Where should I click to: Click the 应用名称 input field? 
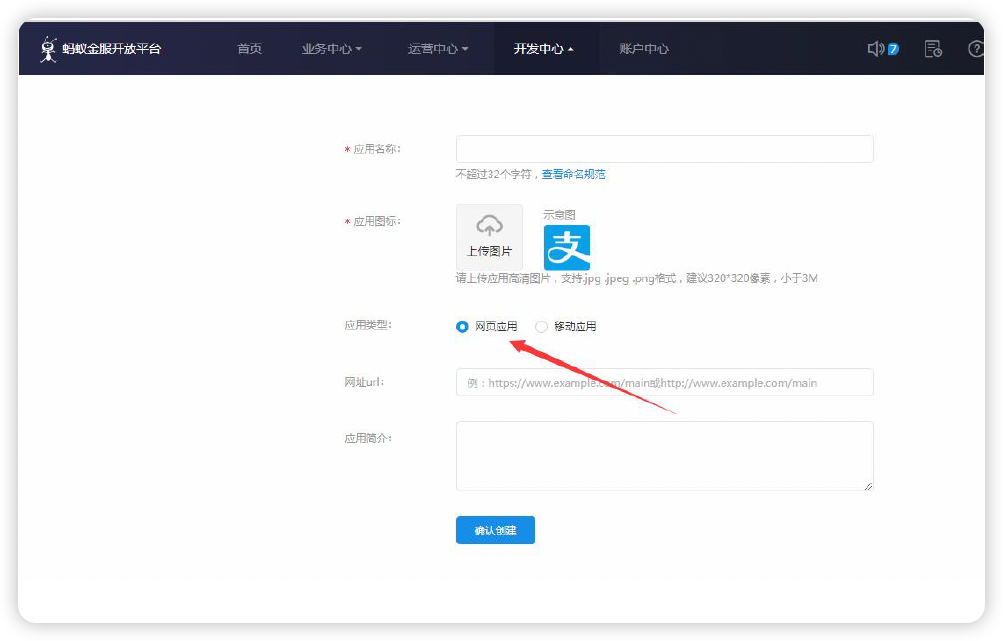[x=663, y=148]
